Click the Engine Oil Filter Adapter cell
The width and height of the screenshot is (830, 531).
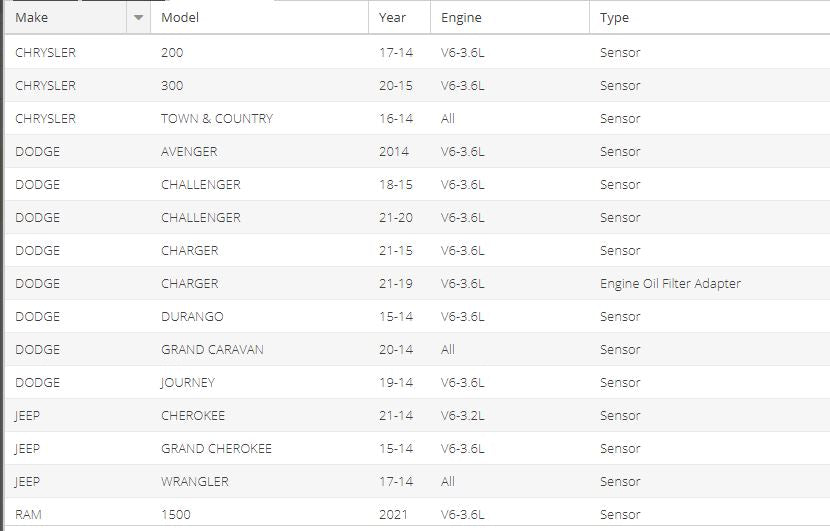coord(670,283)
